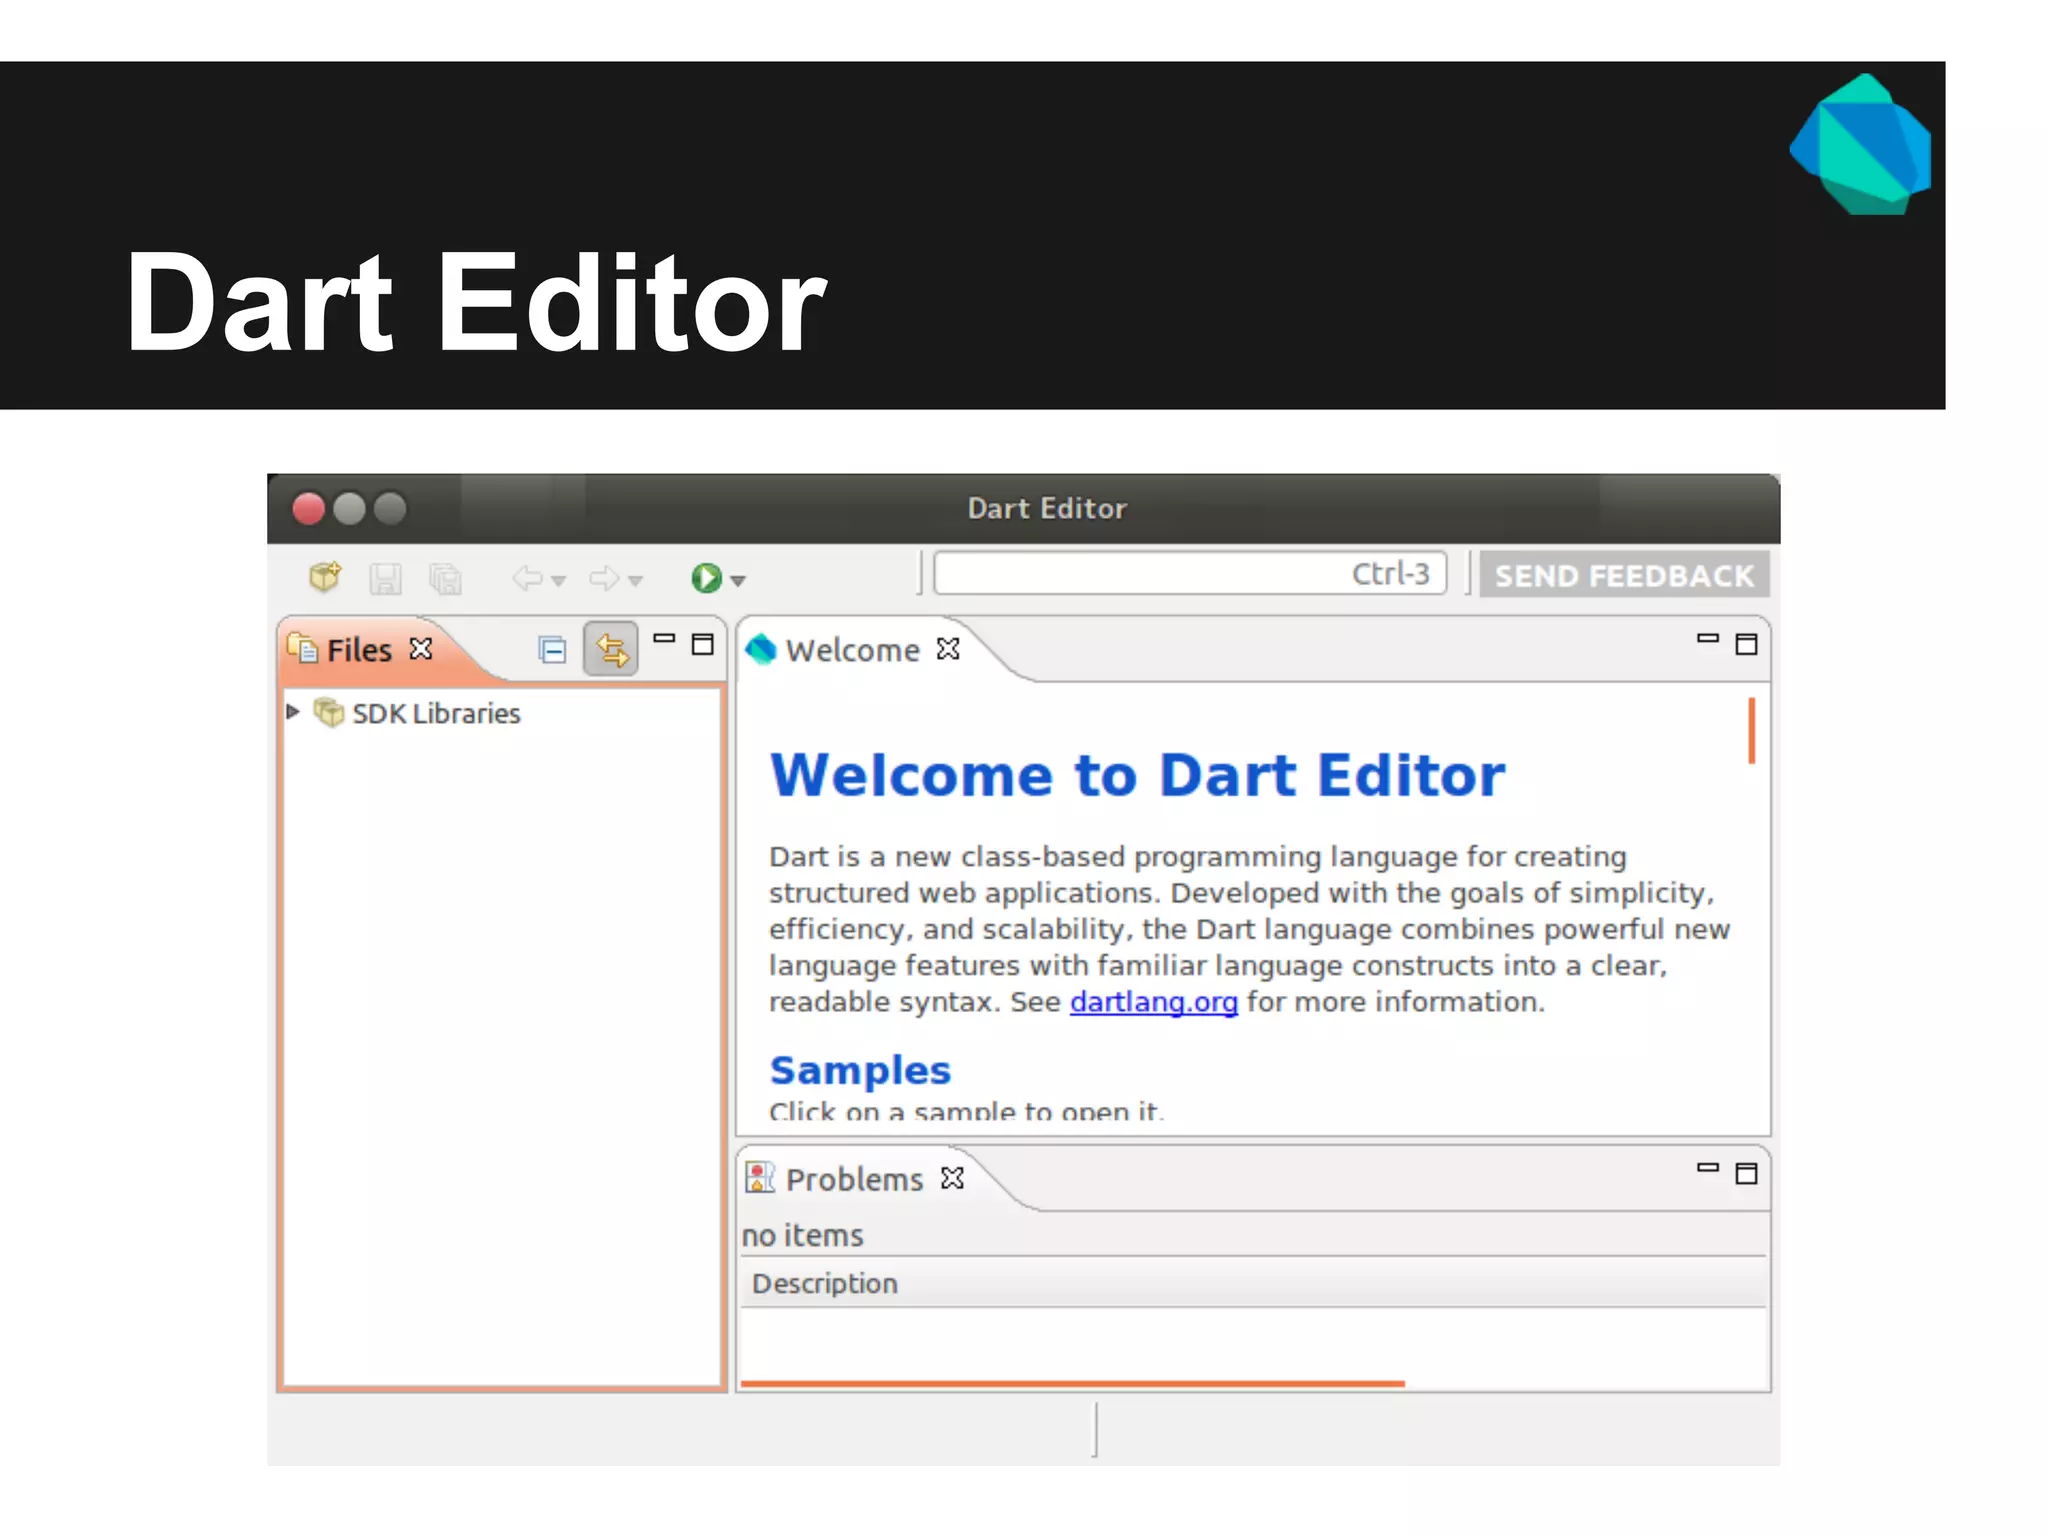Click into the Ctrl-3 search box
This screenshot has width=2048, height=1536.
(1190, 574)
